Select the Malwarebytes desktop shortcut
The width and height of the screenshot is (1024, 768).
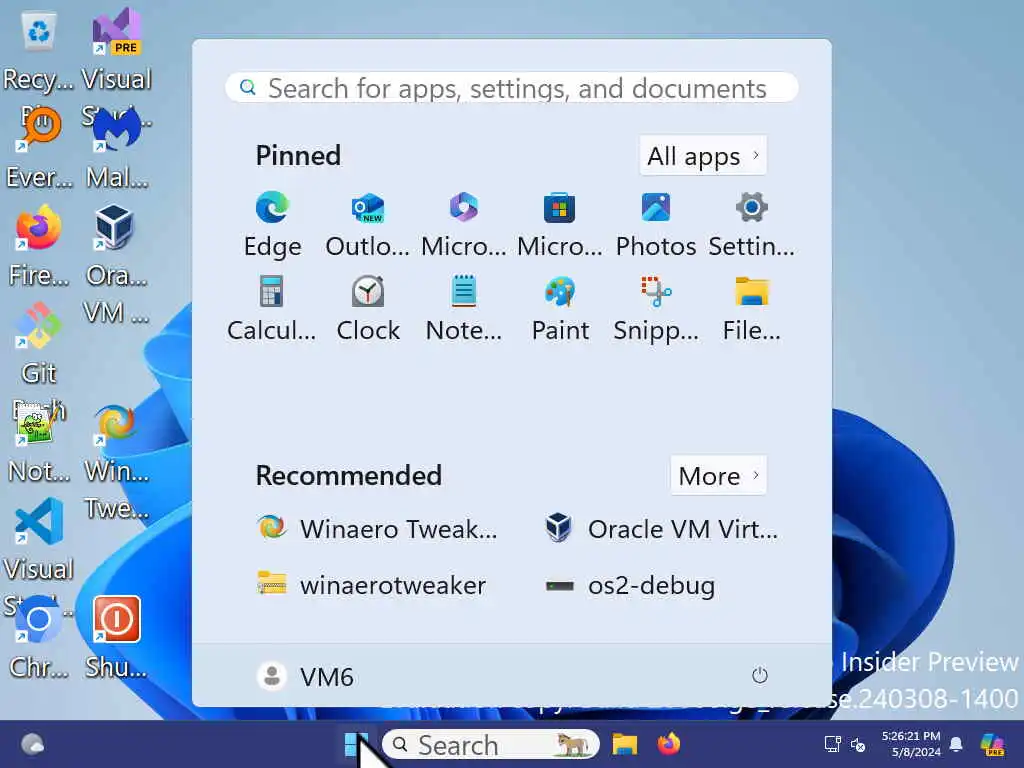tap(117, 149)
